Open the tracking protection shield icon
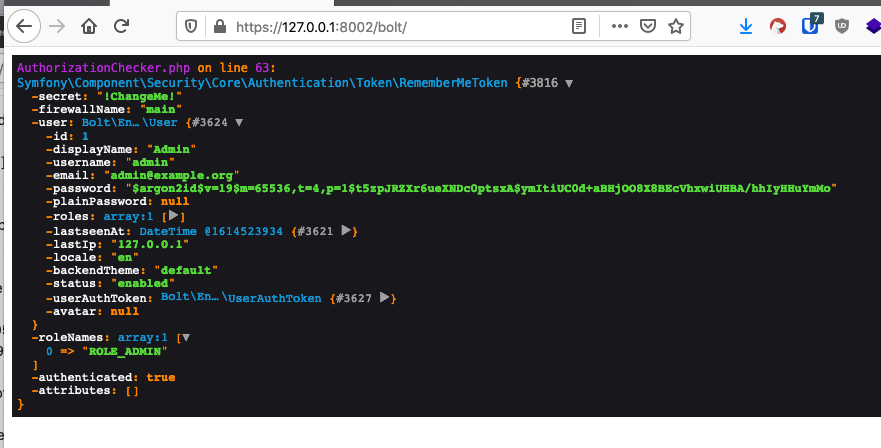 tap(191, 26)
